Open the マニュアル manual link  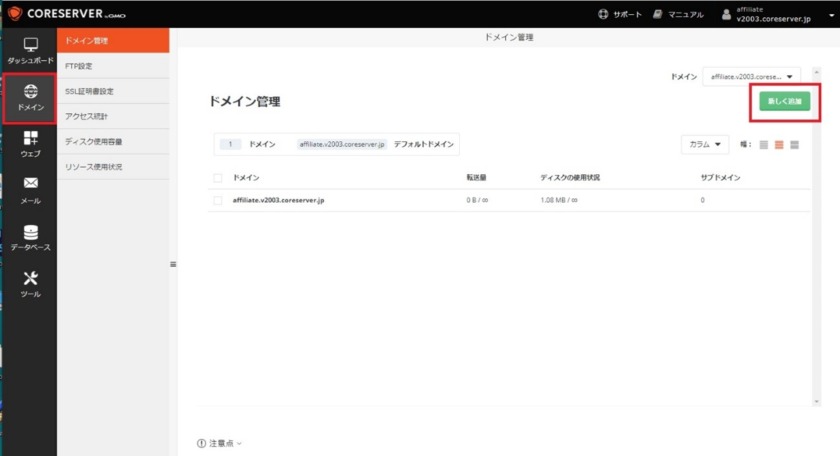point(678,14)
